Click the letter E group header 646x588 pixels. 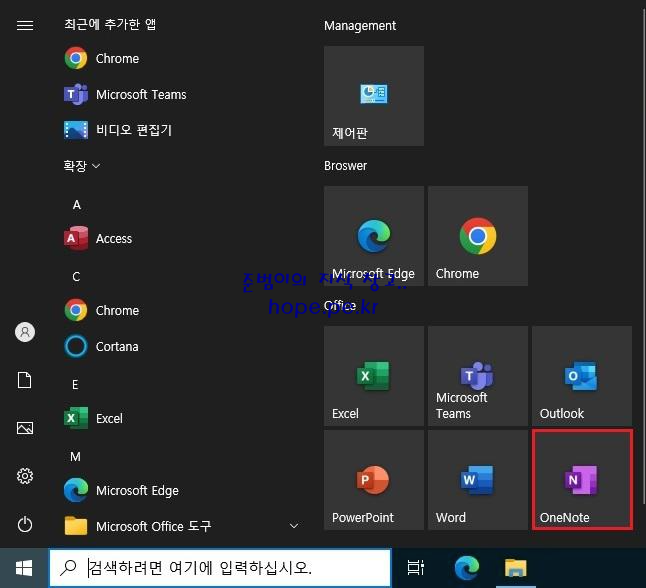coord(75,384)
